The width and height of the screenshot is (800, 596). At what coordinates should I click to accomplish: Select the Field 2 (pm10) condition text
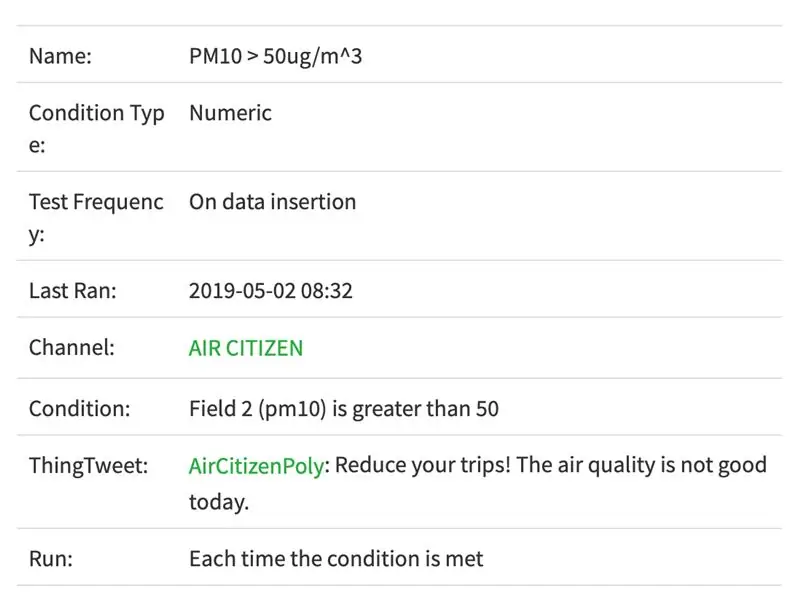258,410
